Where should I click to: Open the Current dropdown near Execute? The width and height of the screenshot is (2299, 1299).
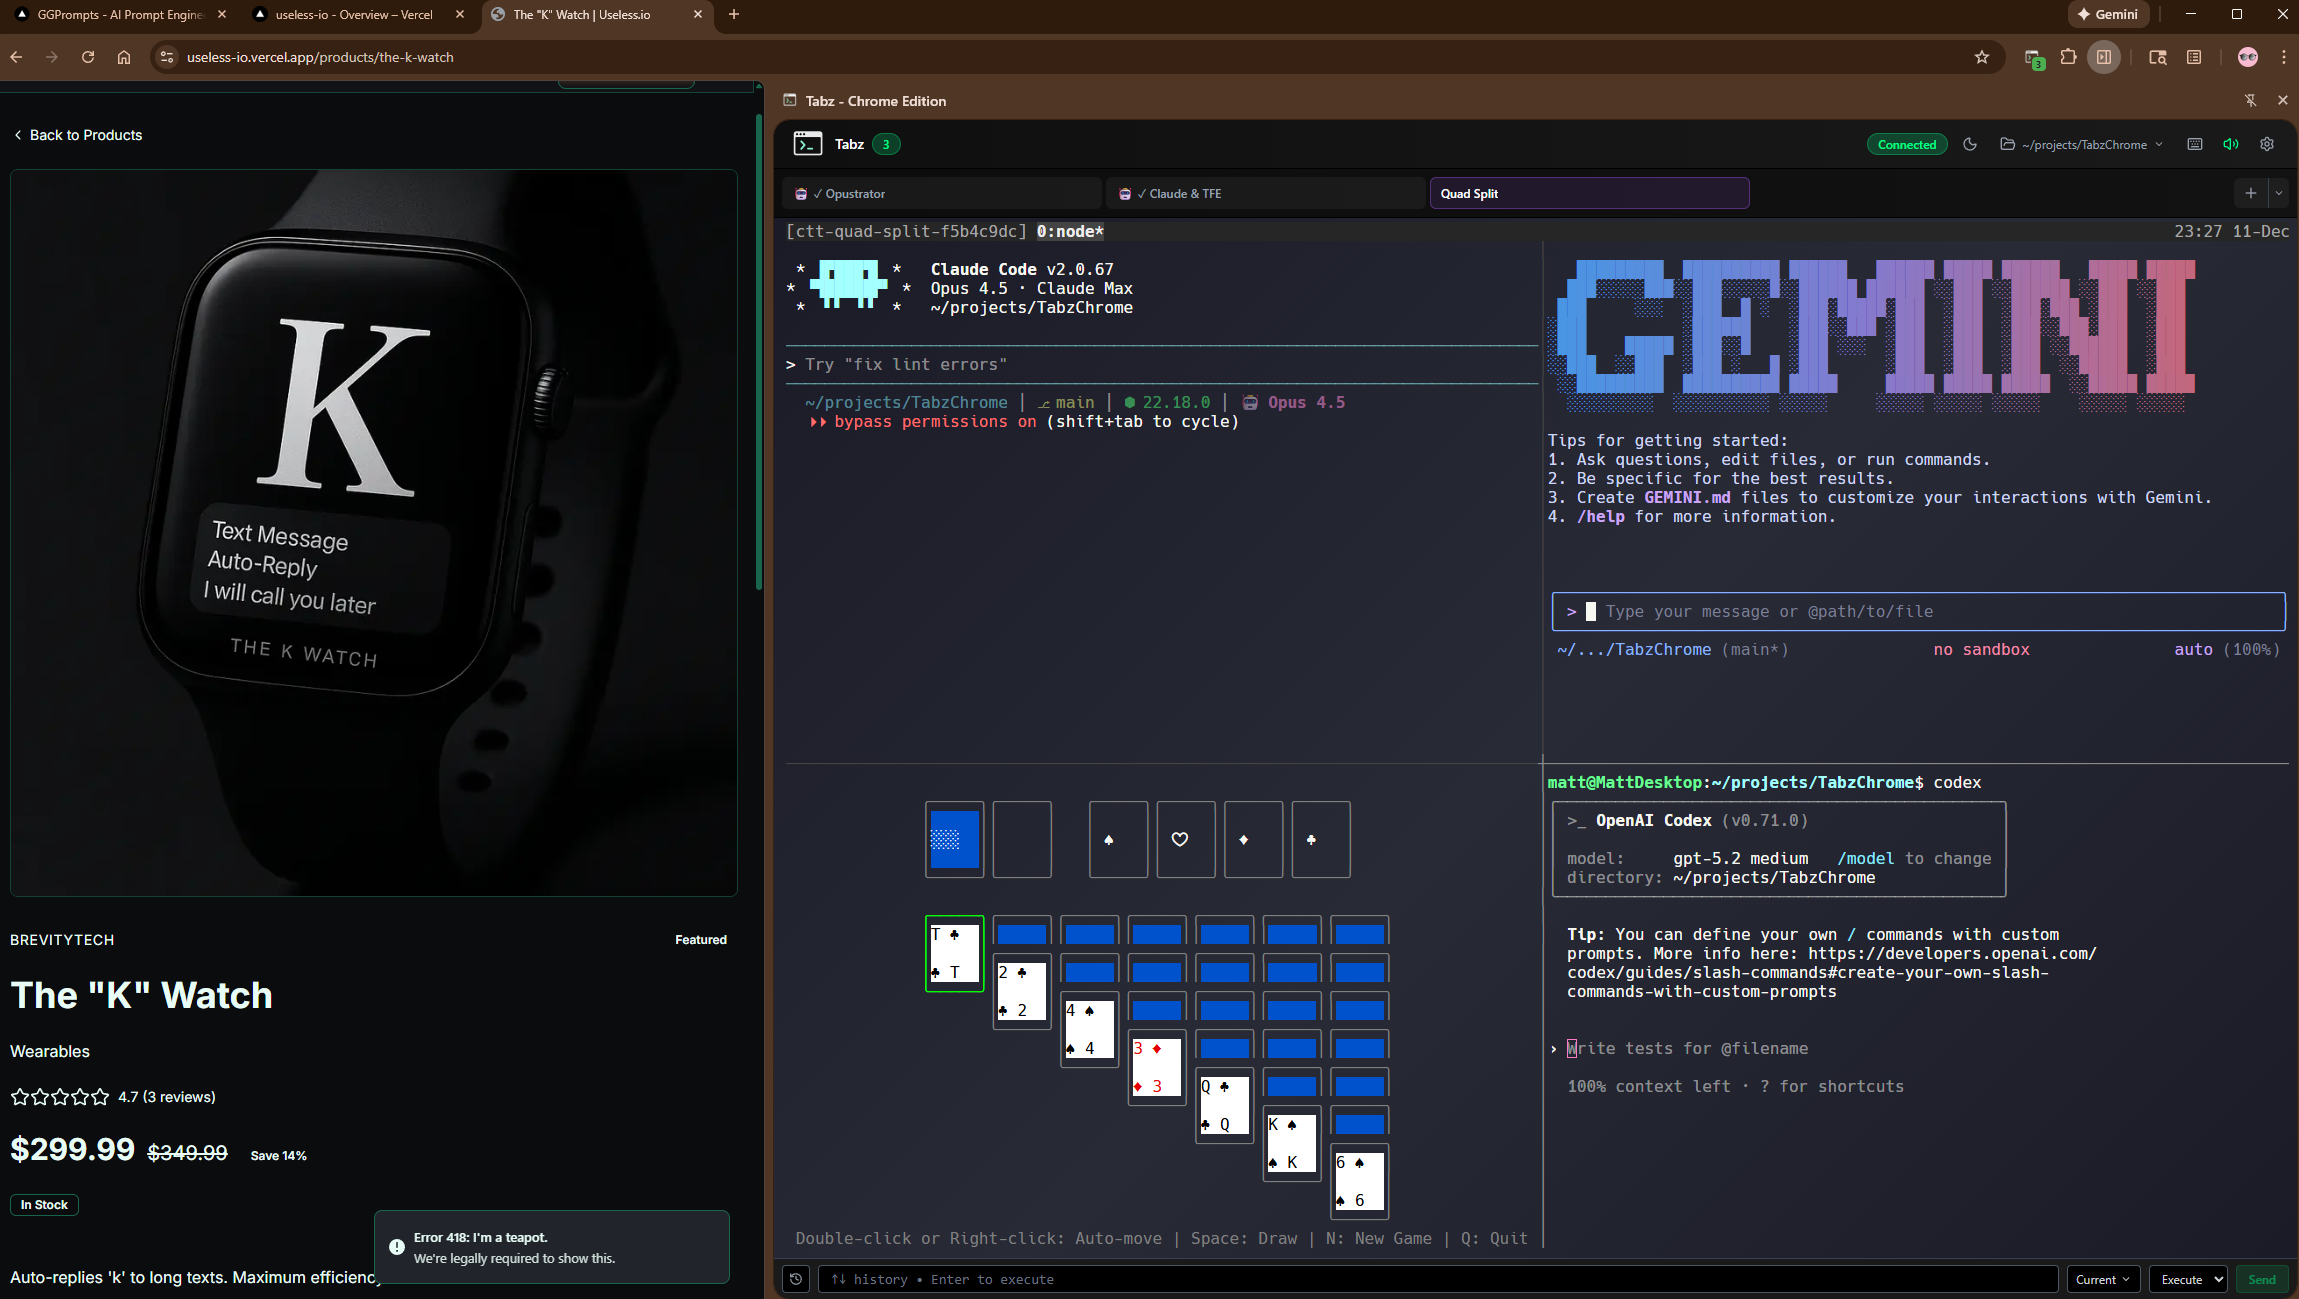pos(2101,1279)
